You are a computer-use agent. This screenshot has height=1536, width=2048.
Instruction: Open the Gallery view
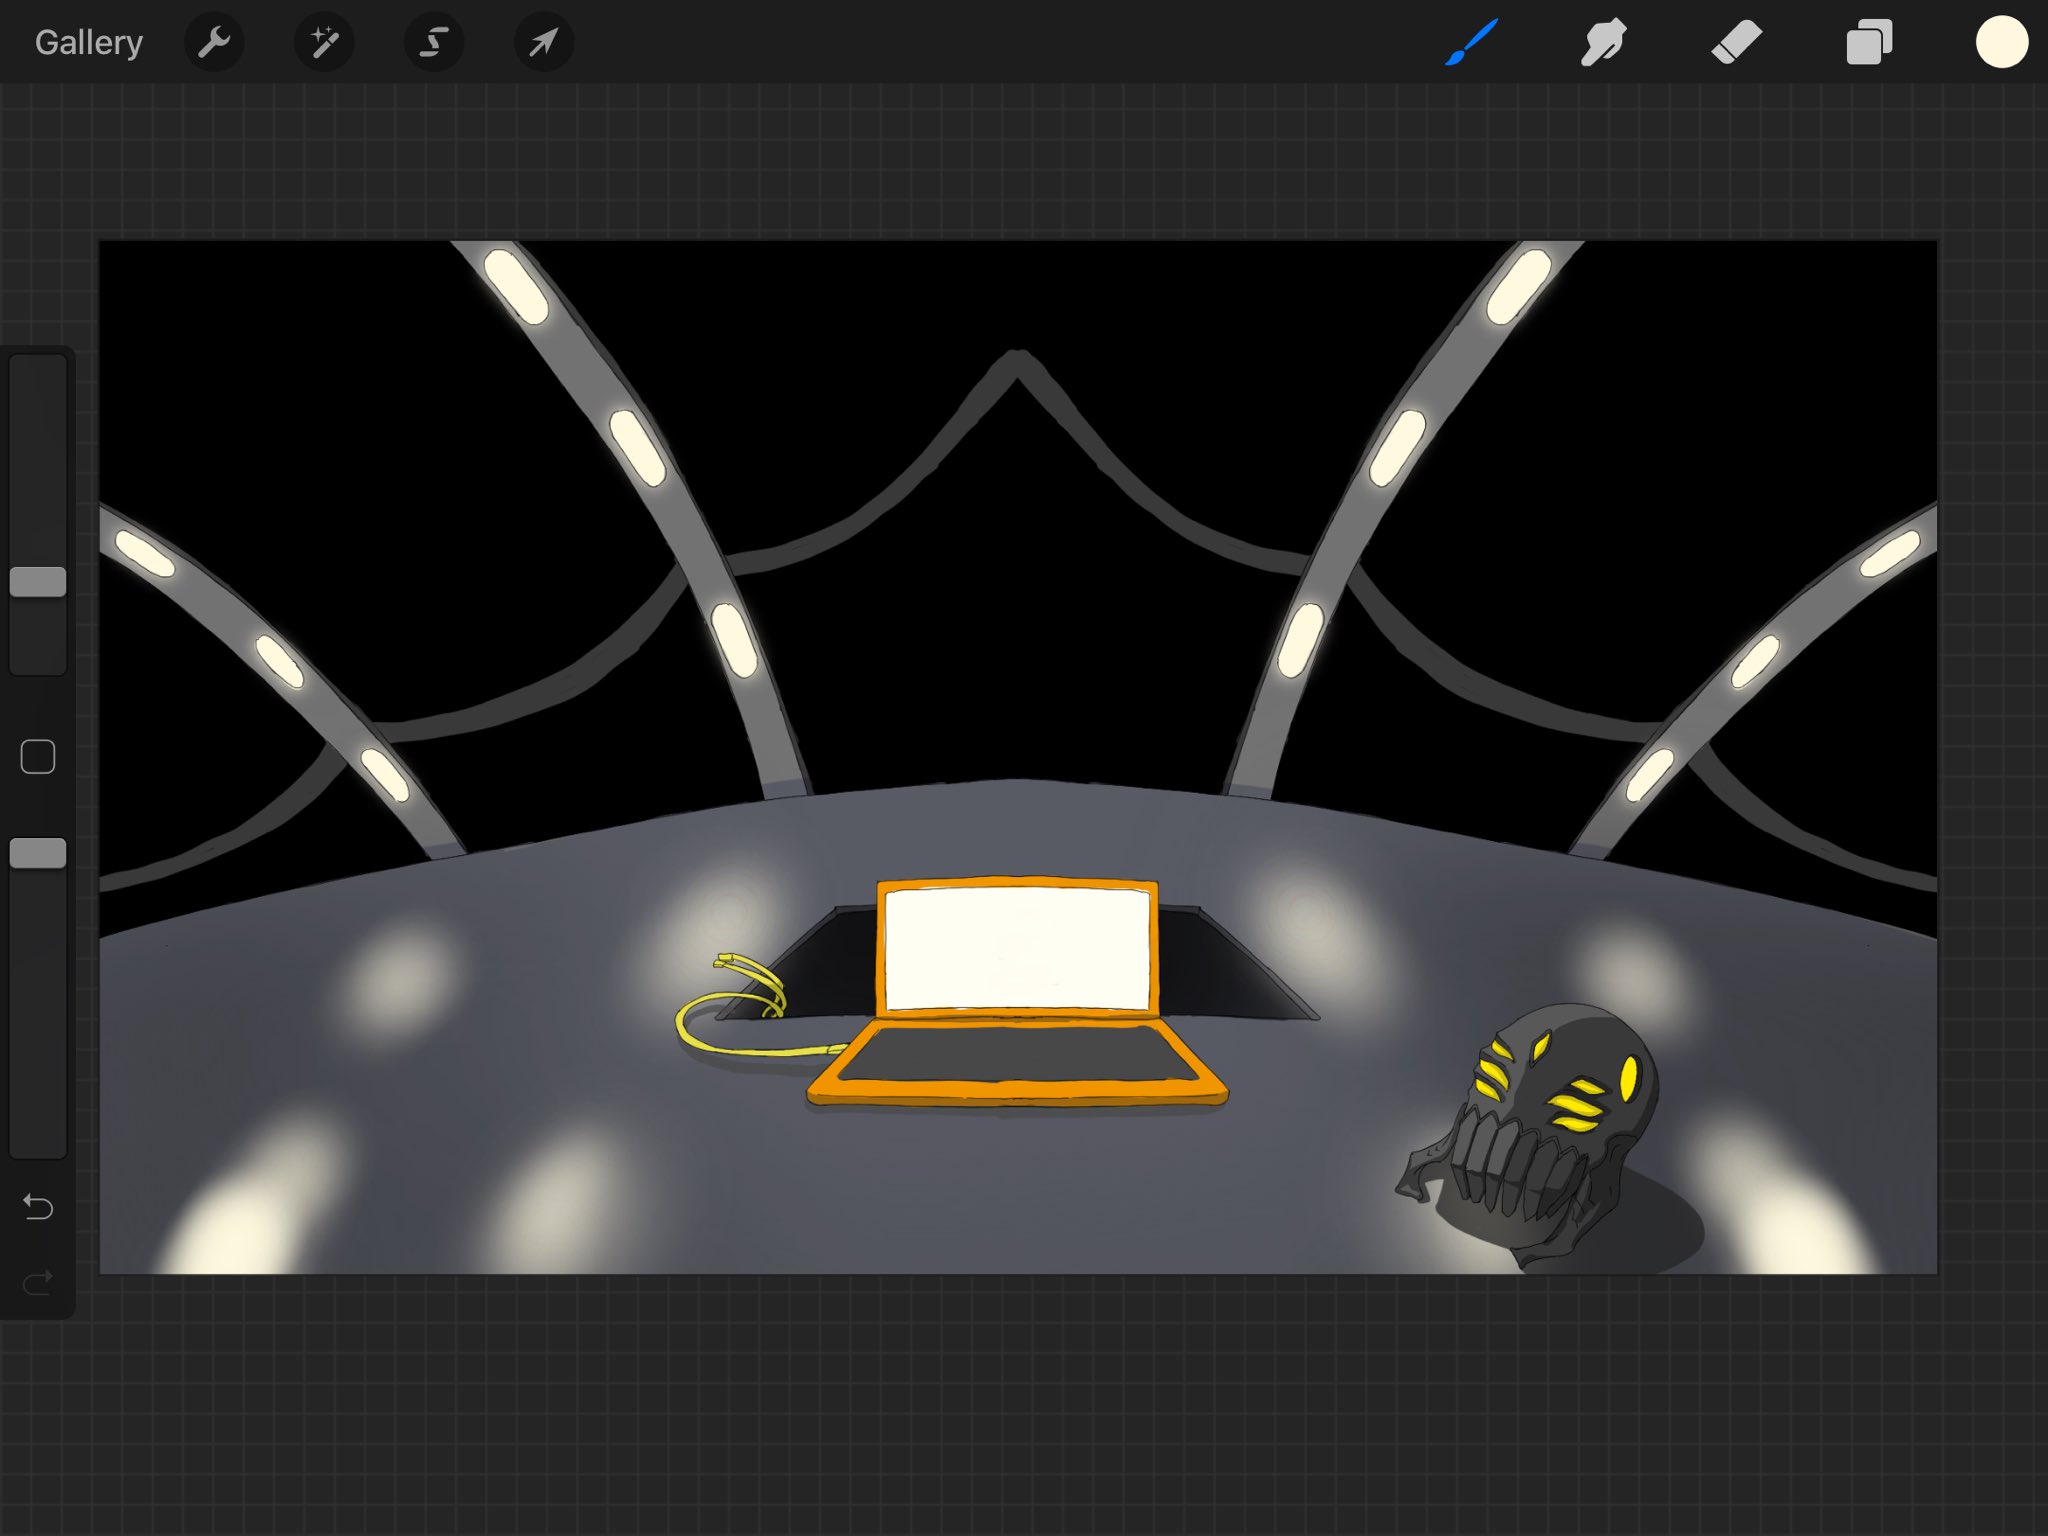click(x=89, y=43)
